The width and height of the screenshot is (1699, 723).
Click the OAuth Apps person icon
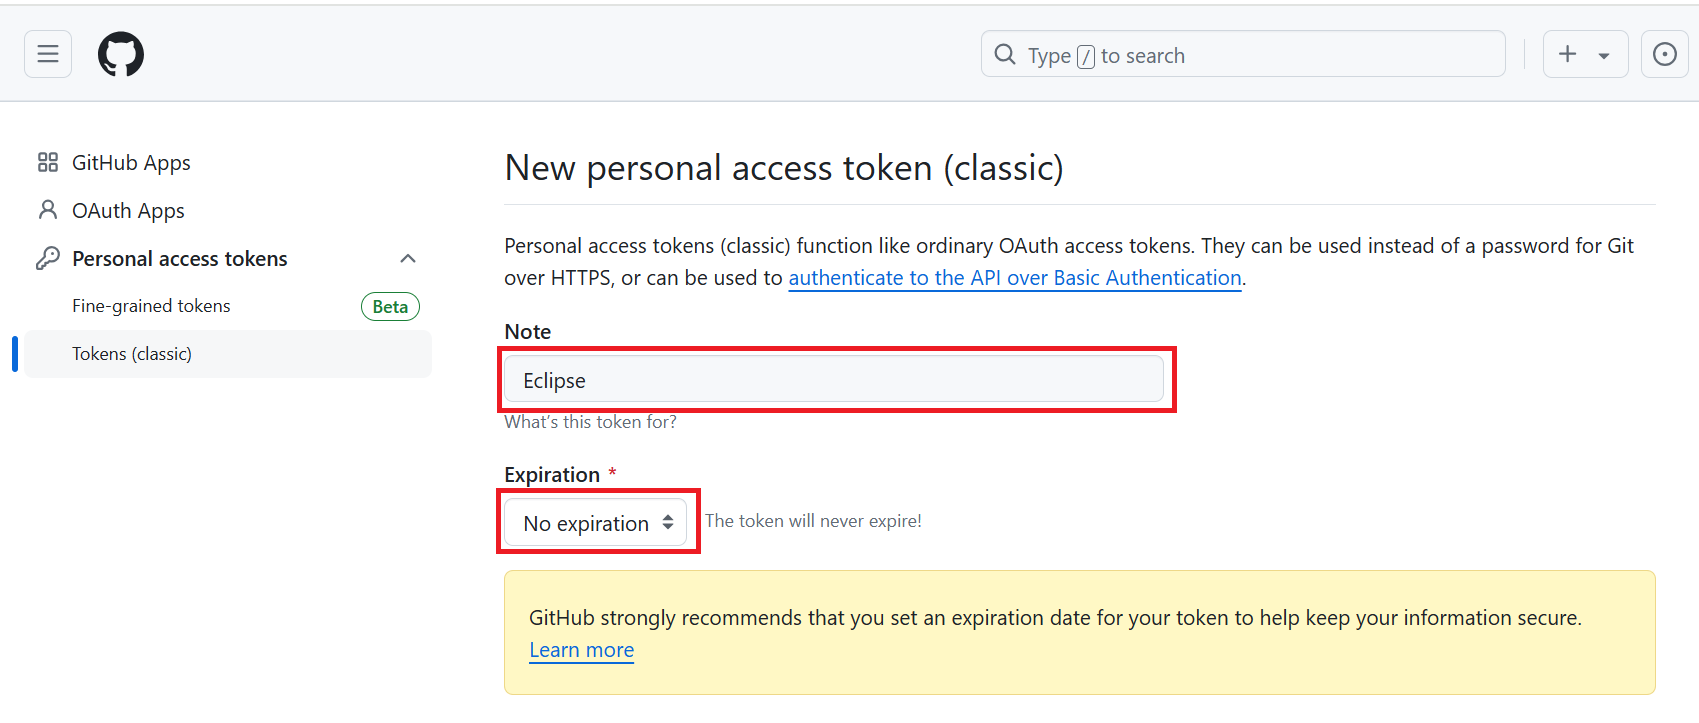48,210
